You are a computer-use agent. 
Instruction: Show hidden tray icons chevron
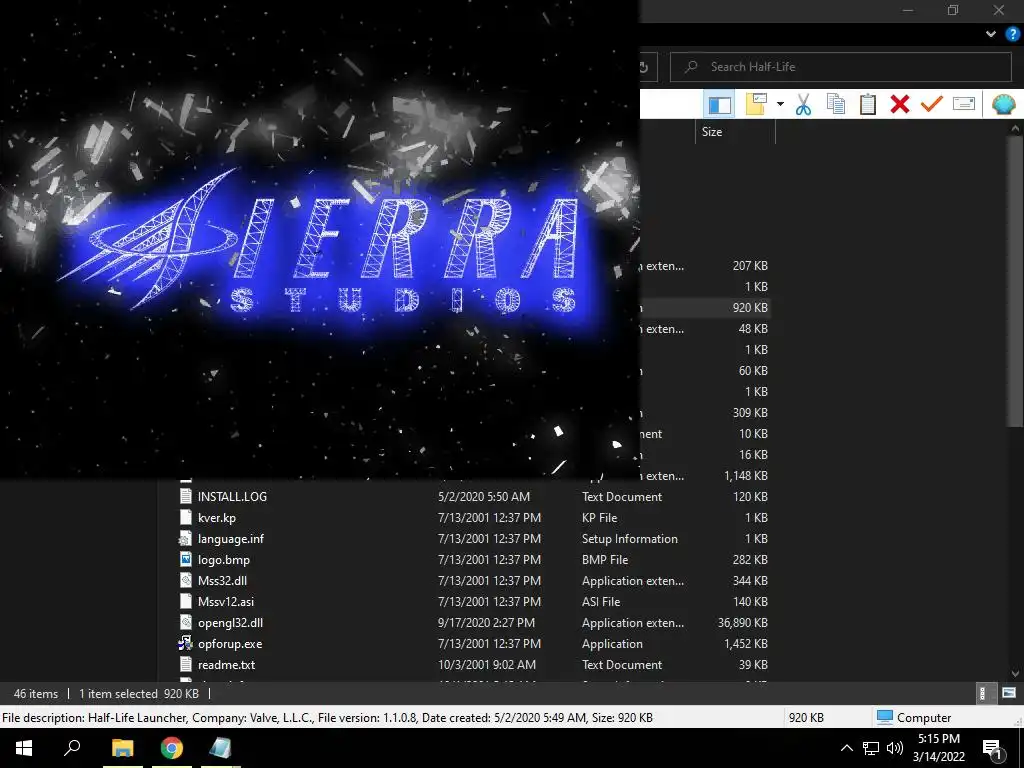pyautogui.click(x=846, y=748)
